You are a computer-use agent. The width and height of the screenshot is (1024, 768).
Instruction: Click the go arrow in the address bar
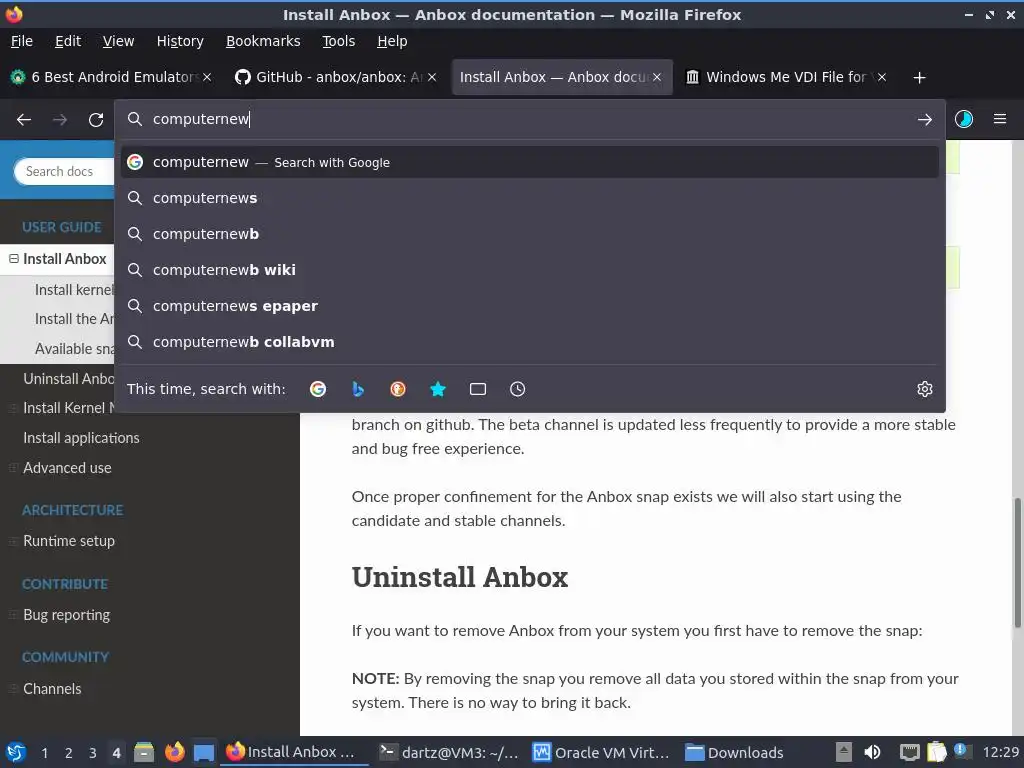point(924,120)
